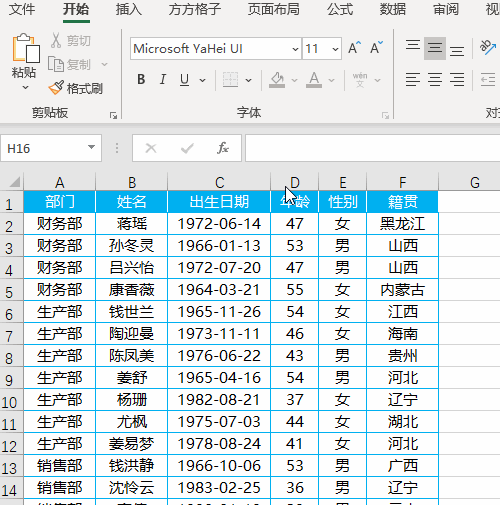This screenshot has width=500, height=505.
Task: Open the Paste options dropdown arrow
Action: tap(25, 88)
